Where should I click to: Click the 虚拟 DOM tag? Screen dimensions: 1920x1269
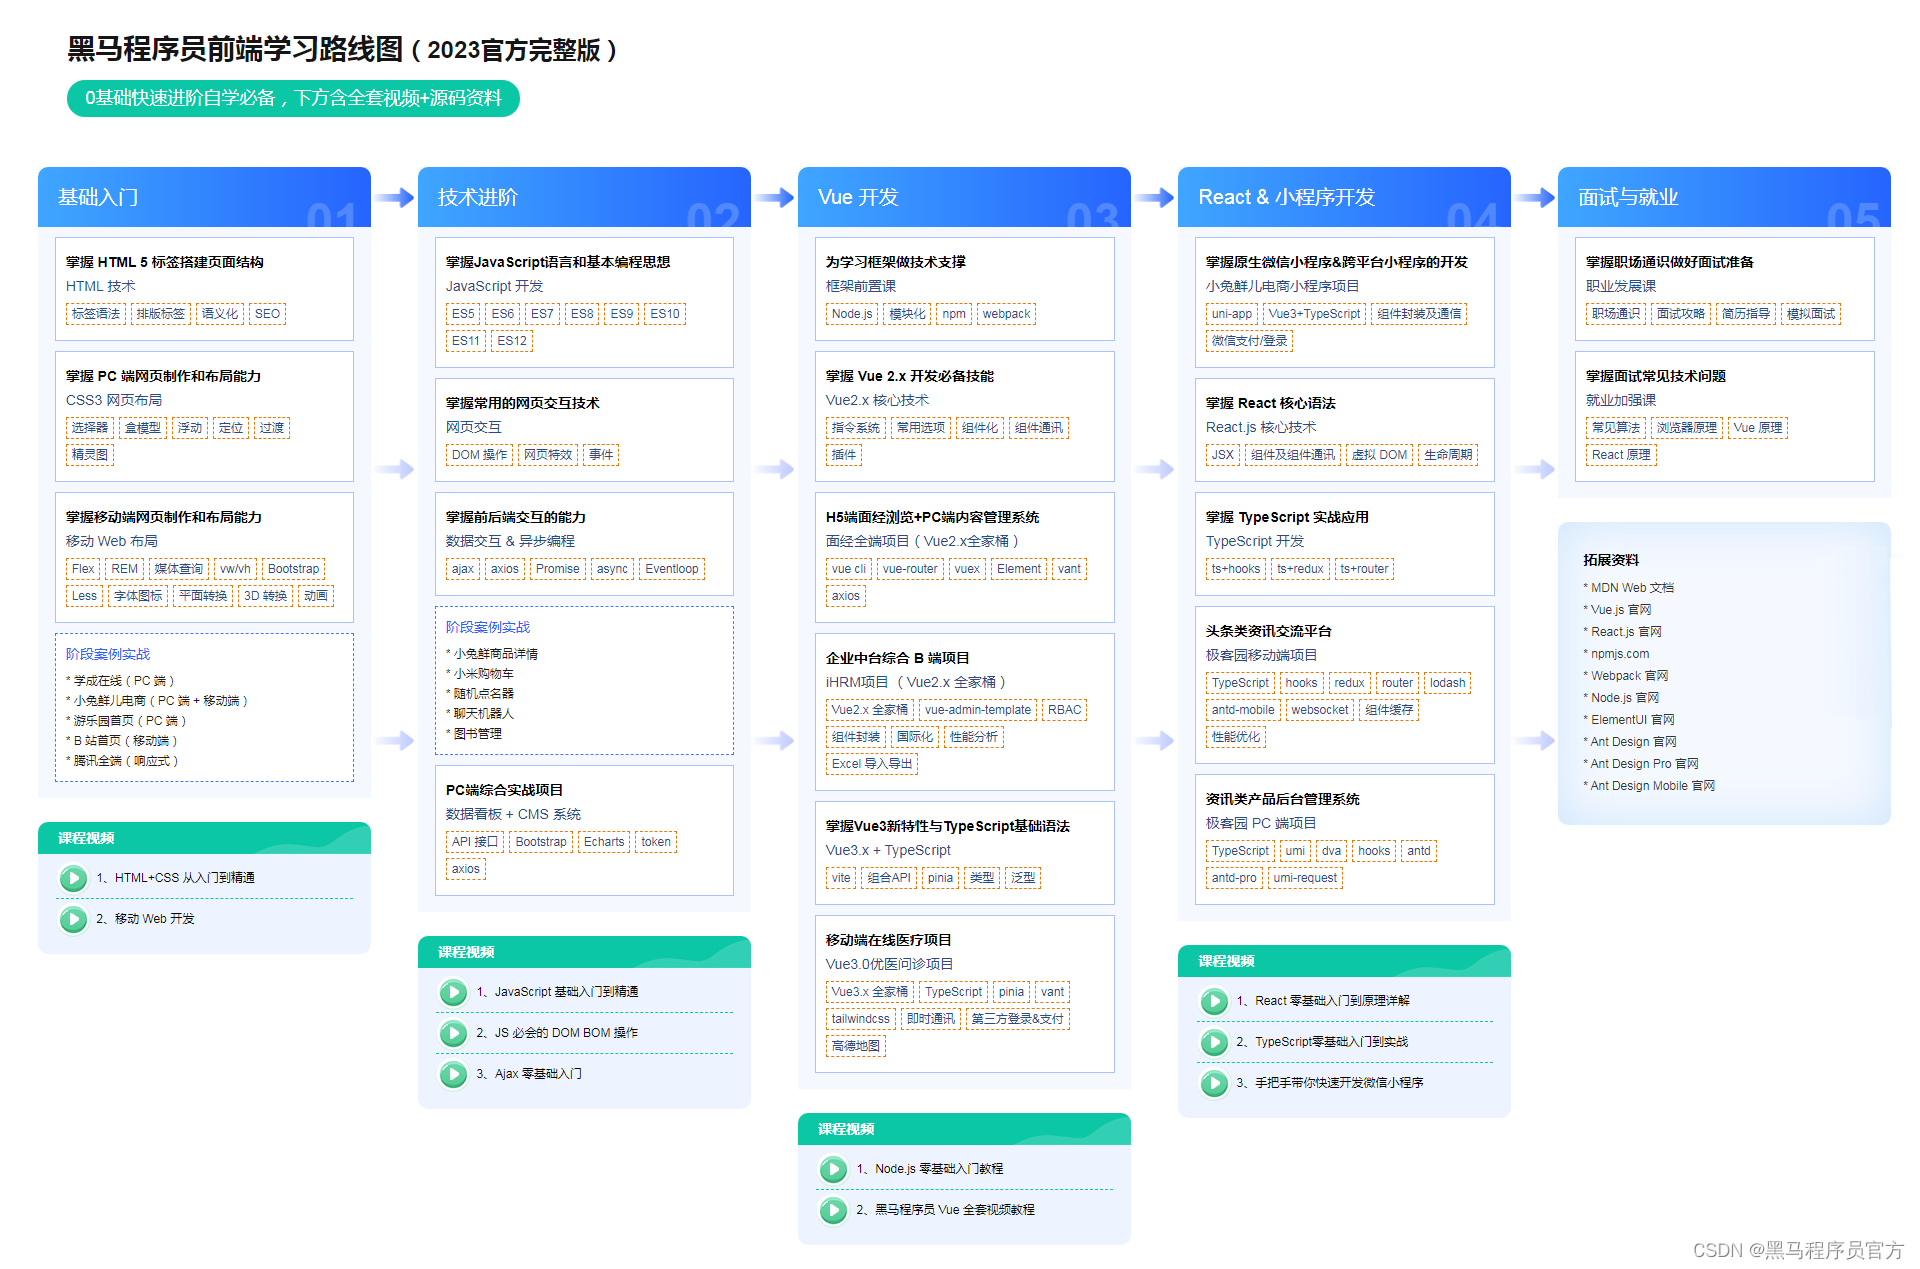pyautogui.click(x=1380, y=455)
